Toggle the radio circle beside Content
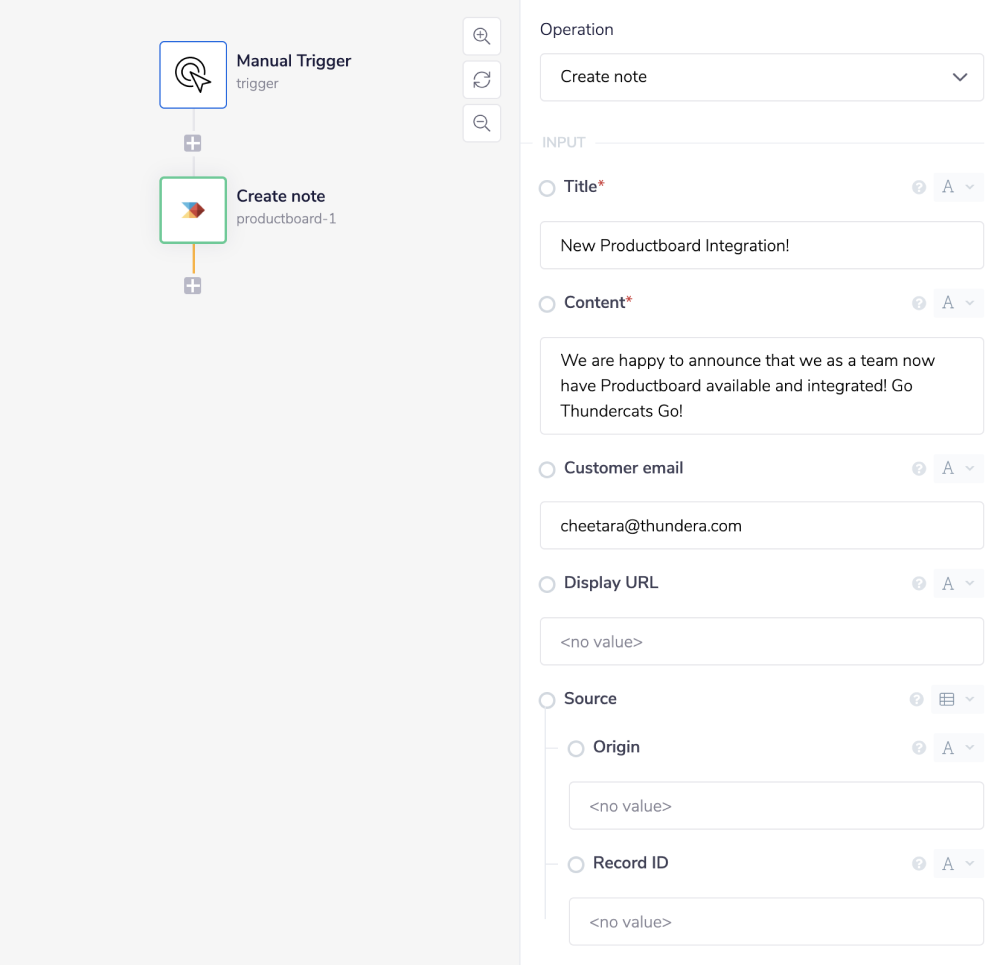Screen dimensions: 1000x965 coord(547,303)
